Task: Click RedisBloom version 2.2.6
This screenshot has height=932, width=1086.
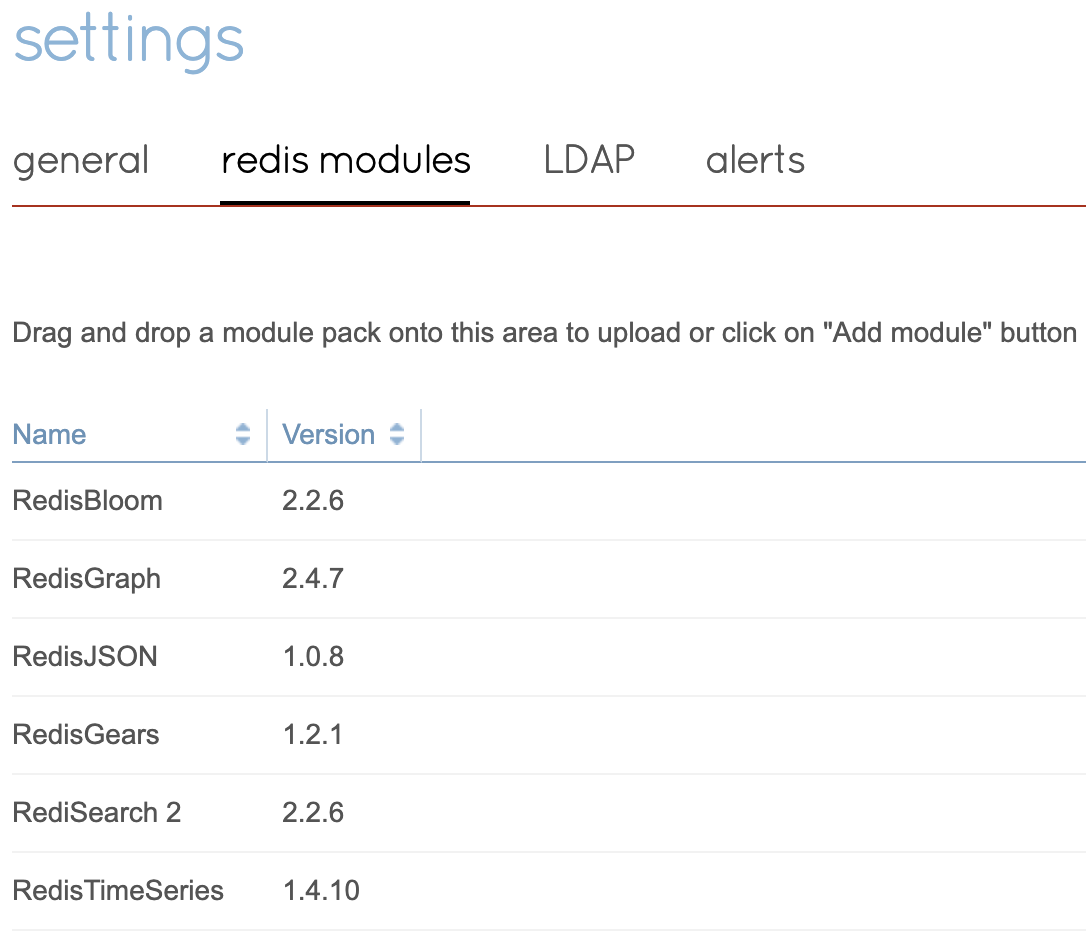Action: (313, 501)
